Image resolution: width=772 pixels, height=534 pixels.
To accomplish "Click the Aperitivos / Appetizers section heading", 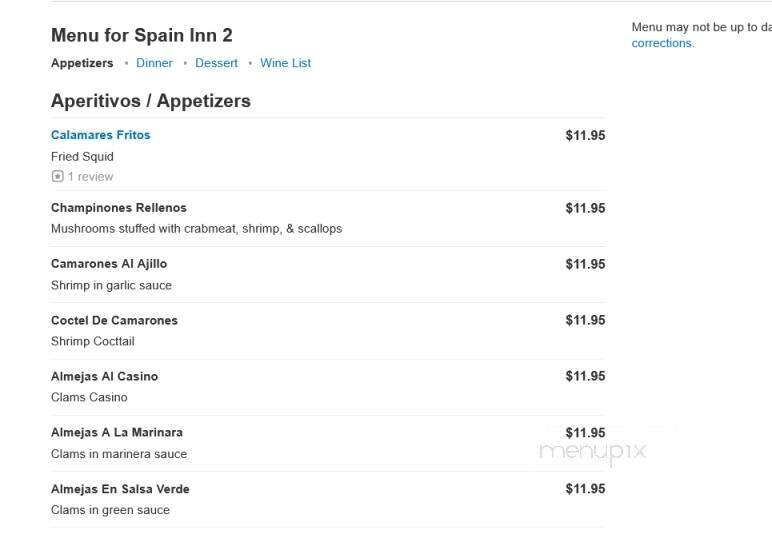I will [x=150, y=101].
